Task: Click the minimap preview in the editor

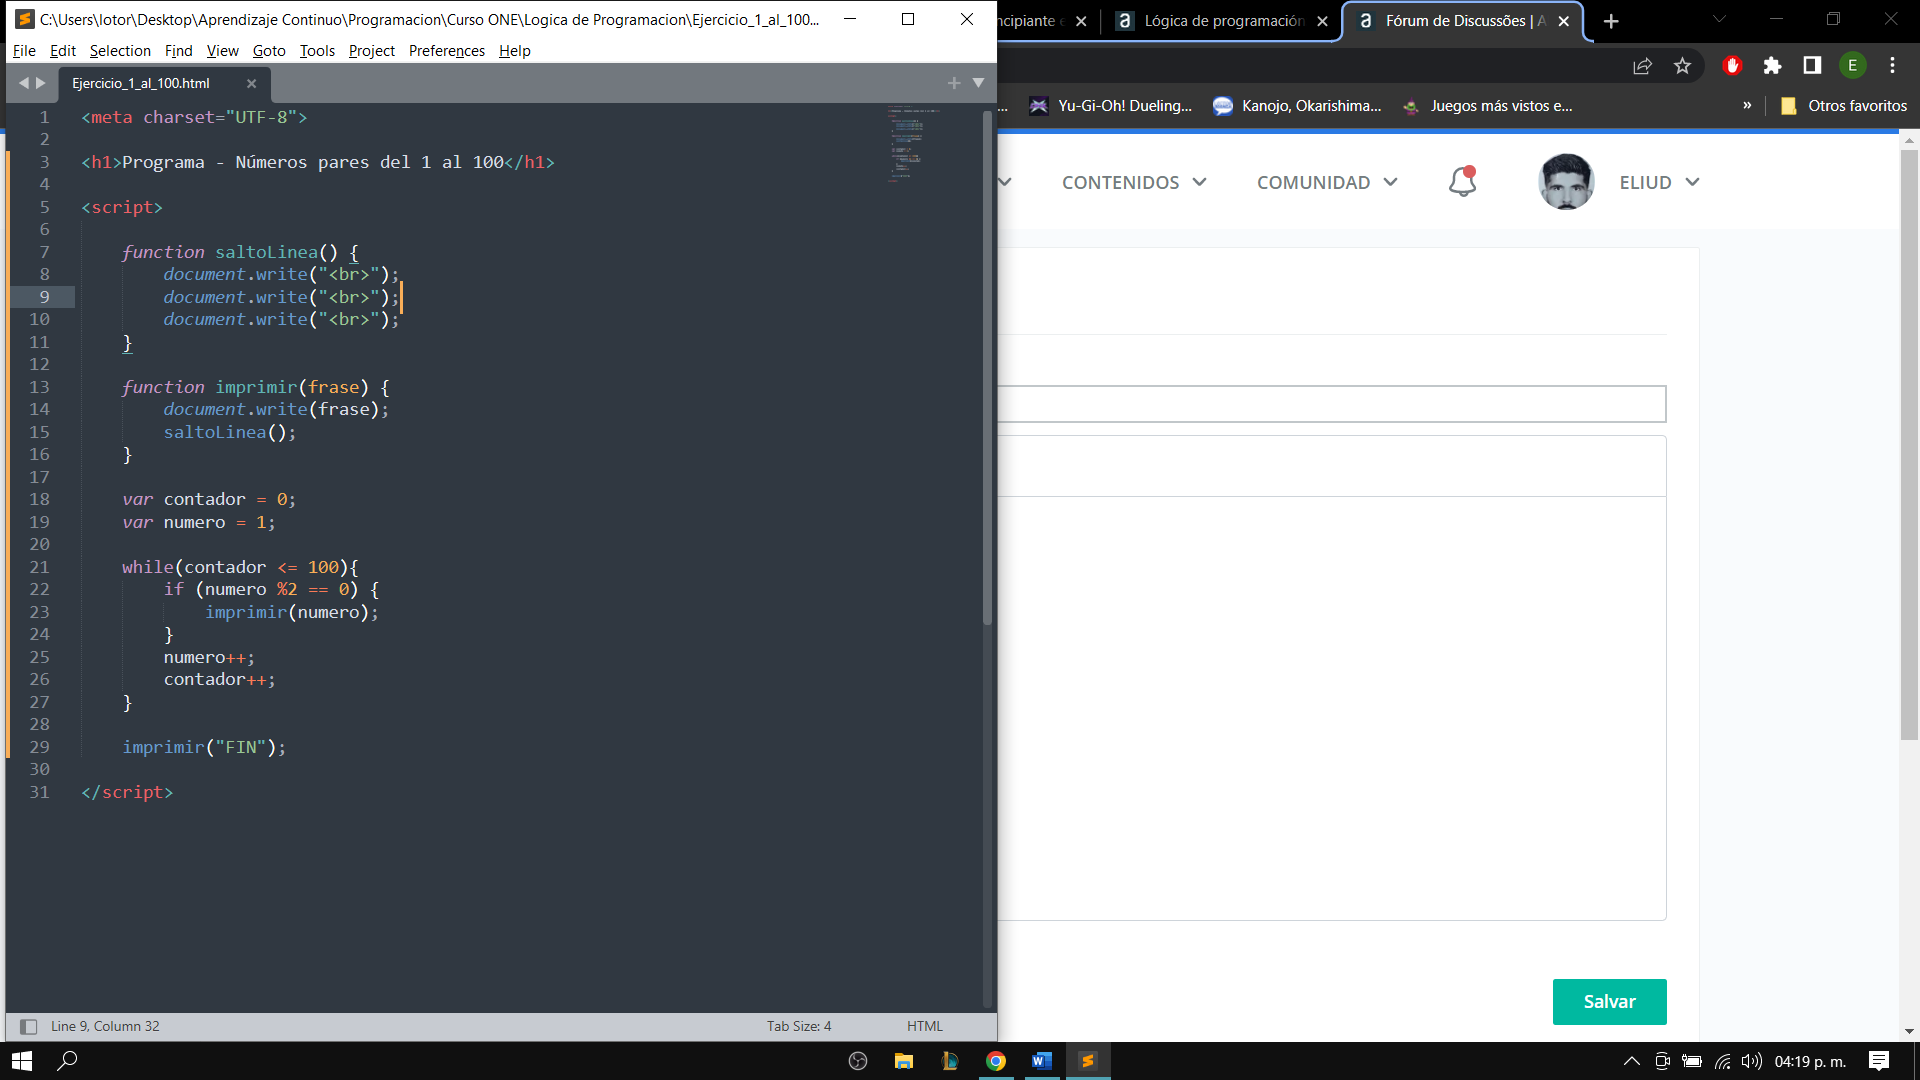Action: (x=912, y=143)
